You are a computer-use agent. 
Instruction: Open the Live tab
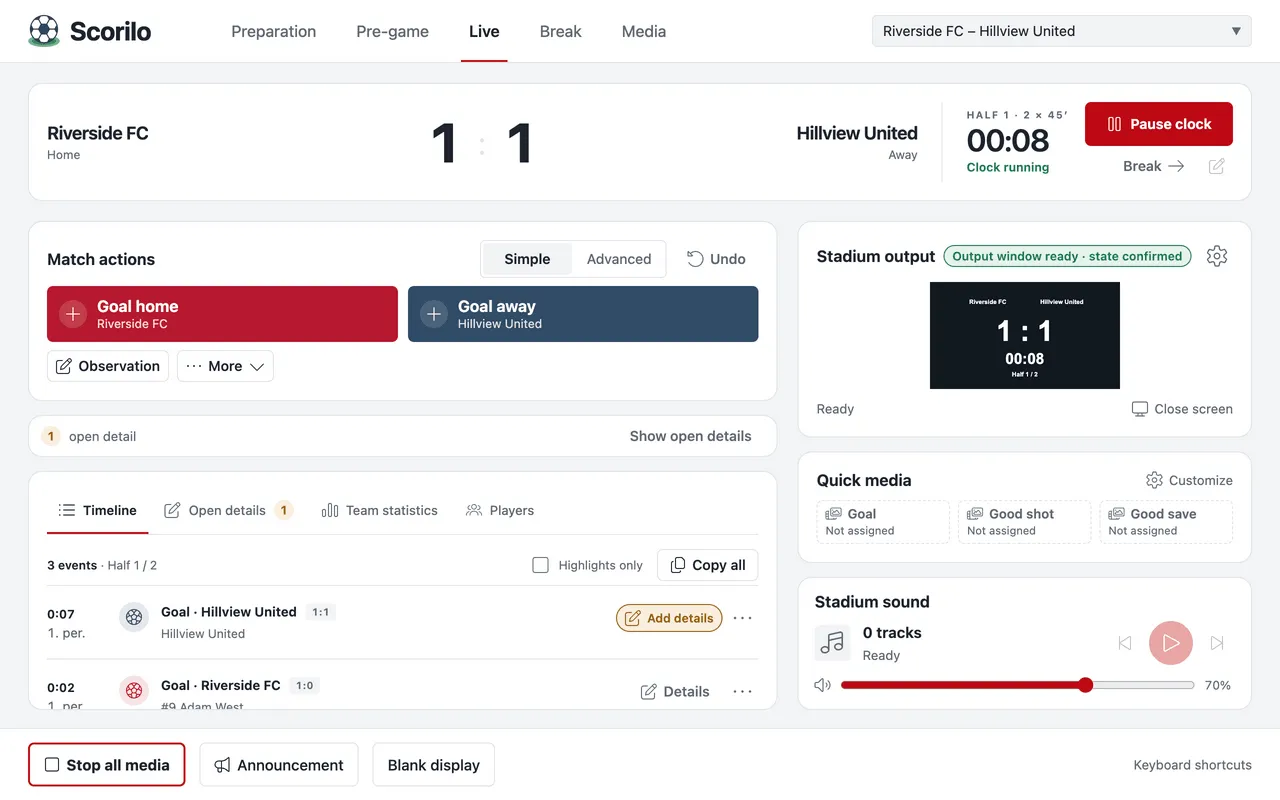[484, 31]
